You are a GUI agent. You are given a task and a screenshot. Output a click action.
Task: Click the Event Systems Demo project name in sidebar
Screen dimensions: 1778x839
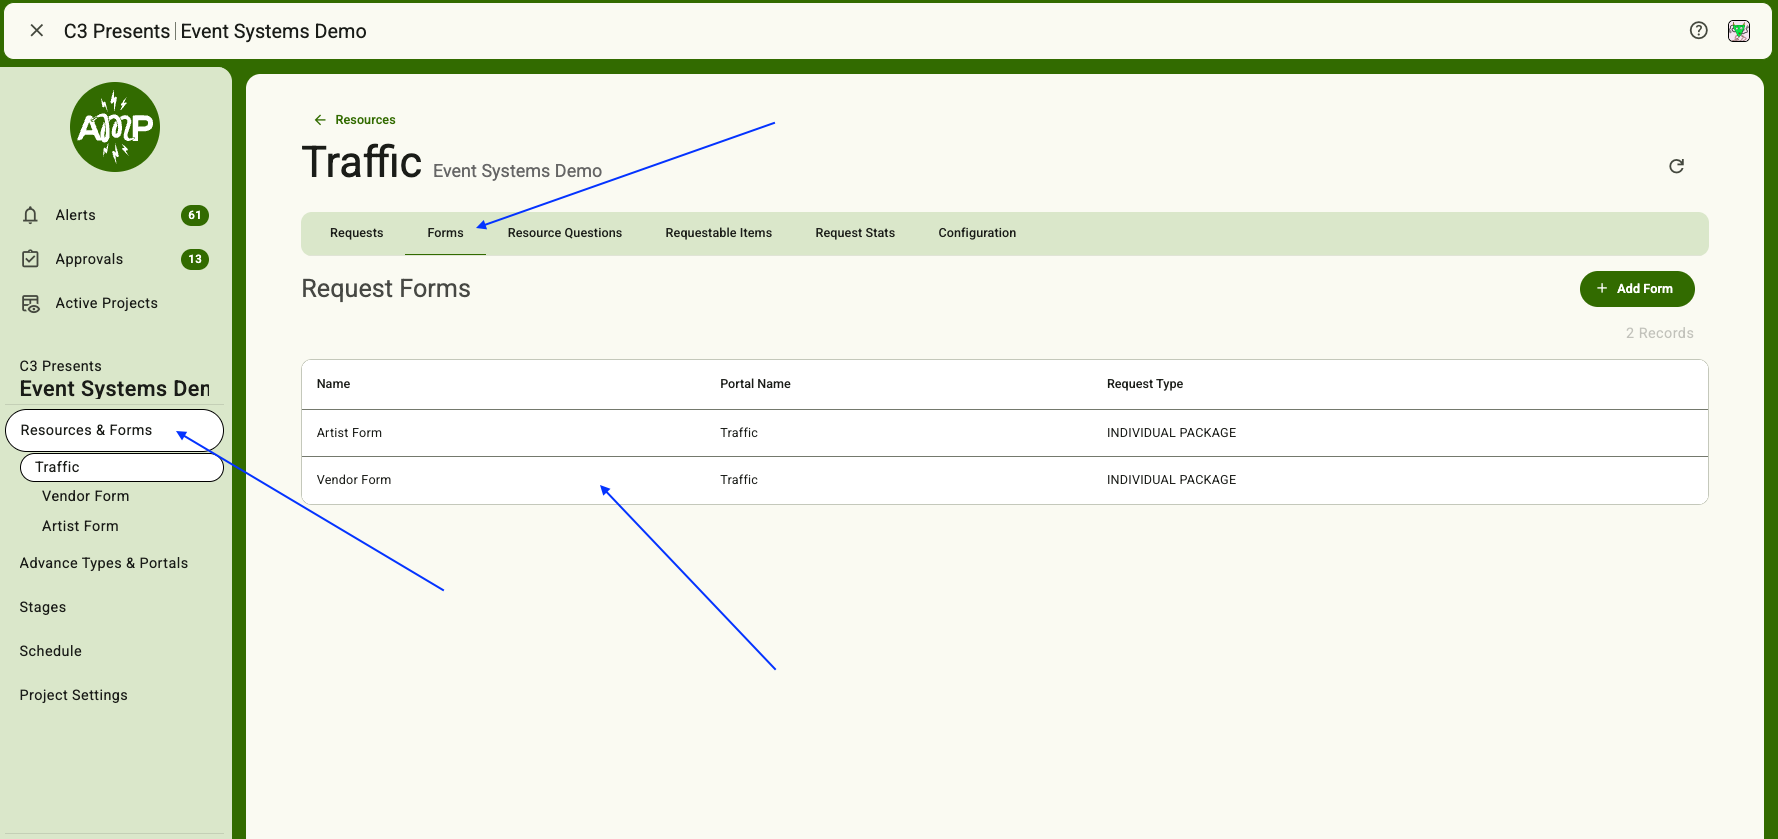pyautogui.click(x=115, y=389)
